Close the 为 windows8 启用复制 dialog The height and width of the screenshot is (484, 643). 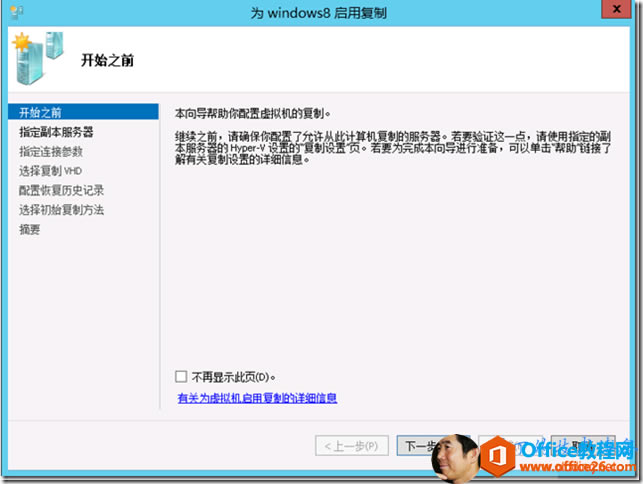(616, 9)
